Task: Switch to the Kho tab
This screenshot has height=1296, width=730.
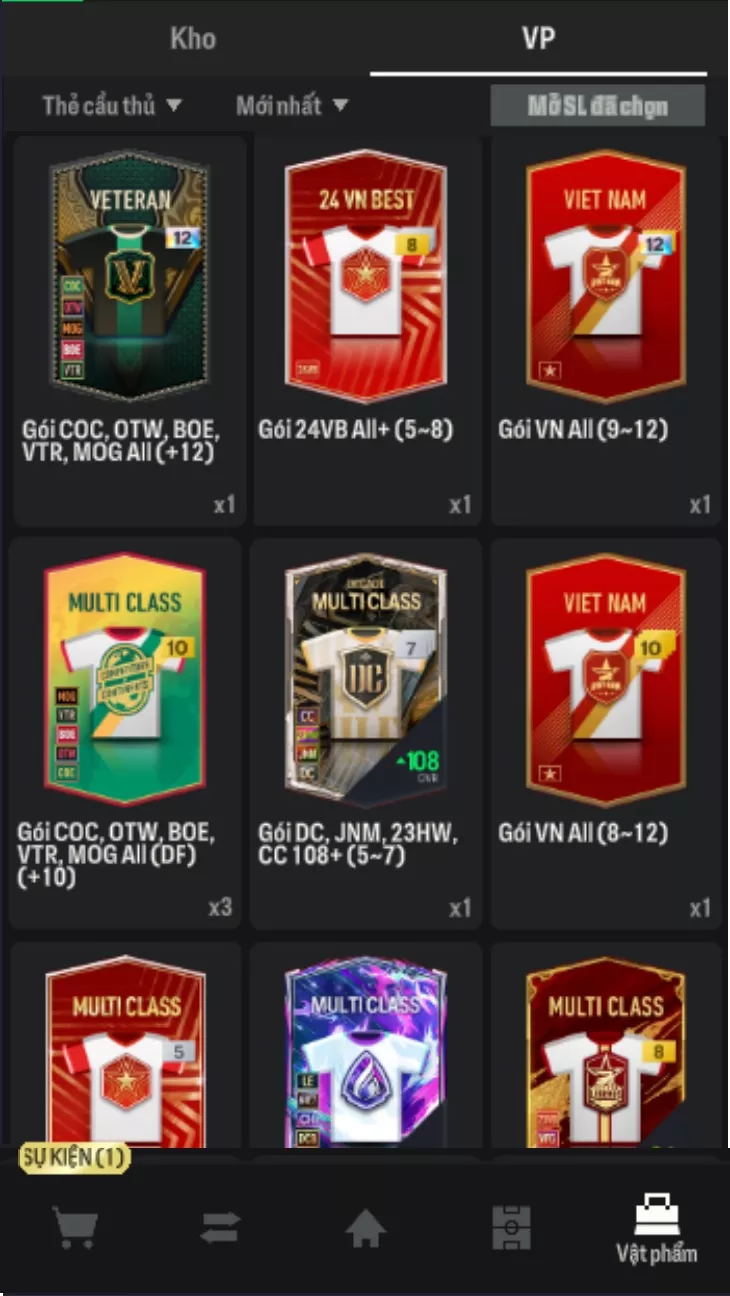Action: click(x=193, y=39)
